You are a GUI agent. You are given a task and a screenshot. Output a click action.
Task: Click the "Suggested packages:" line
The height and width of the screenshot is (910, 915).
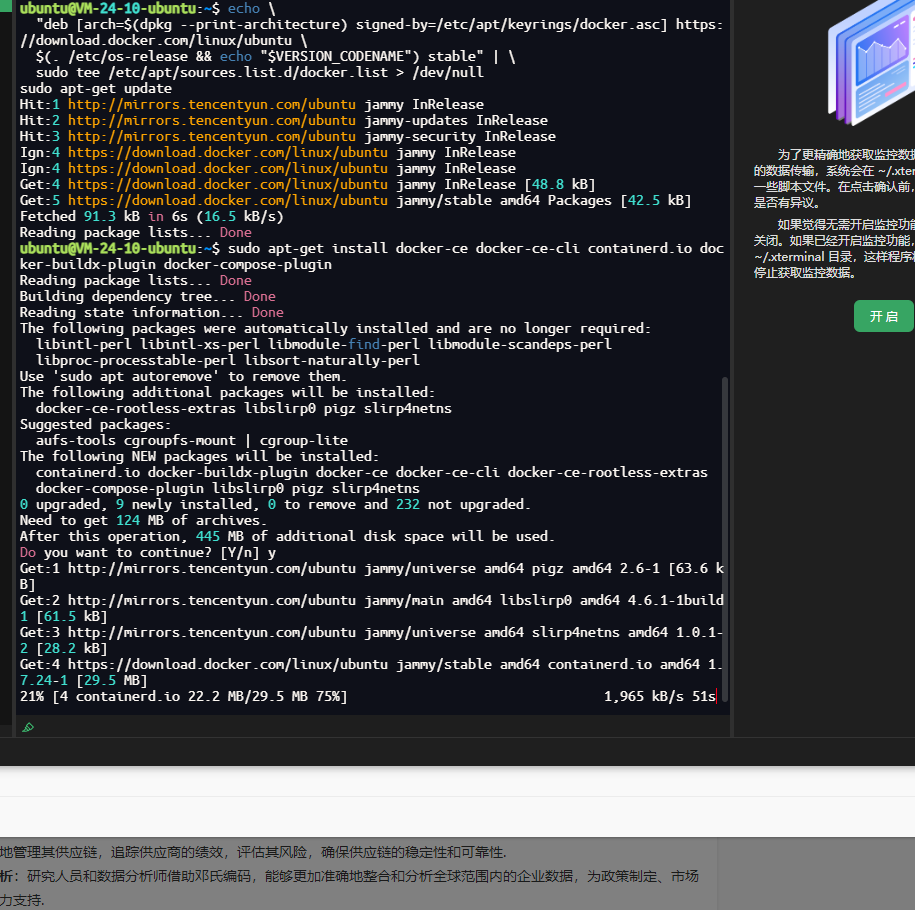[x=96, y=424]
